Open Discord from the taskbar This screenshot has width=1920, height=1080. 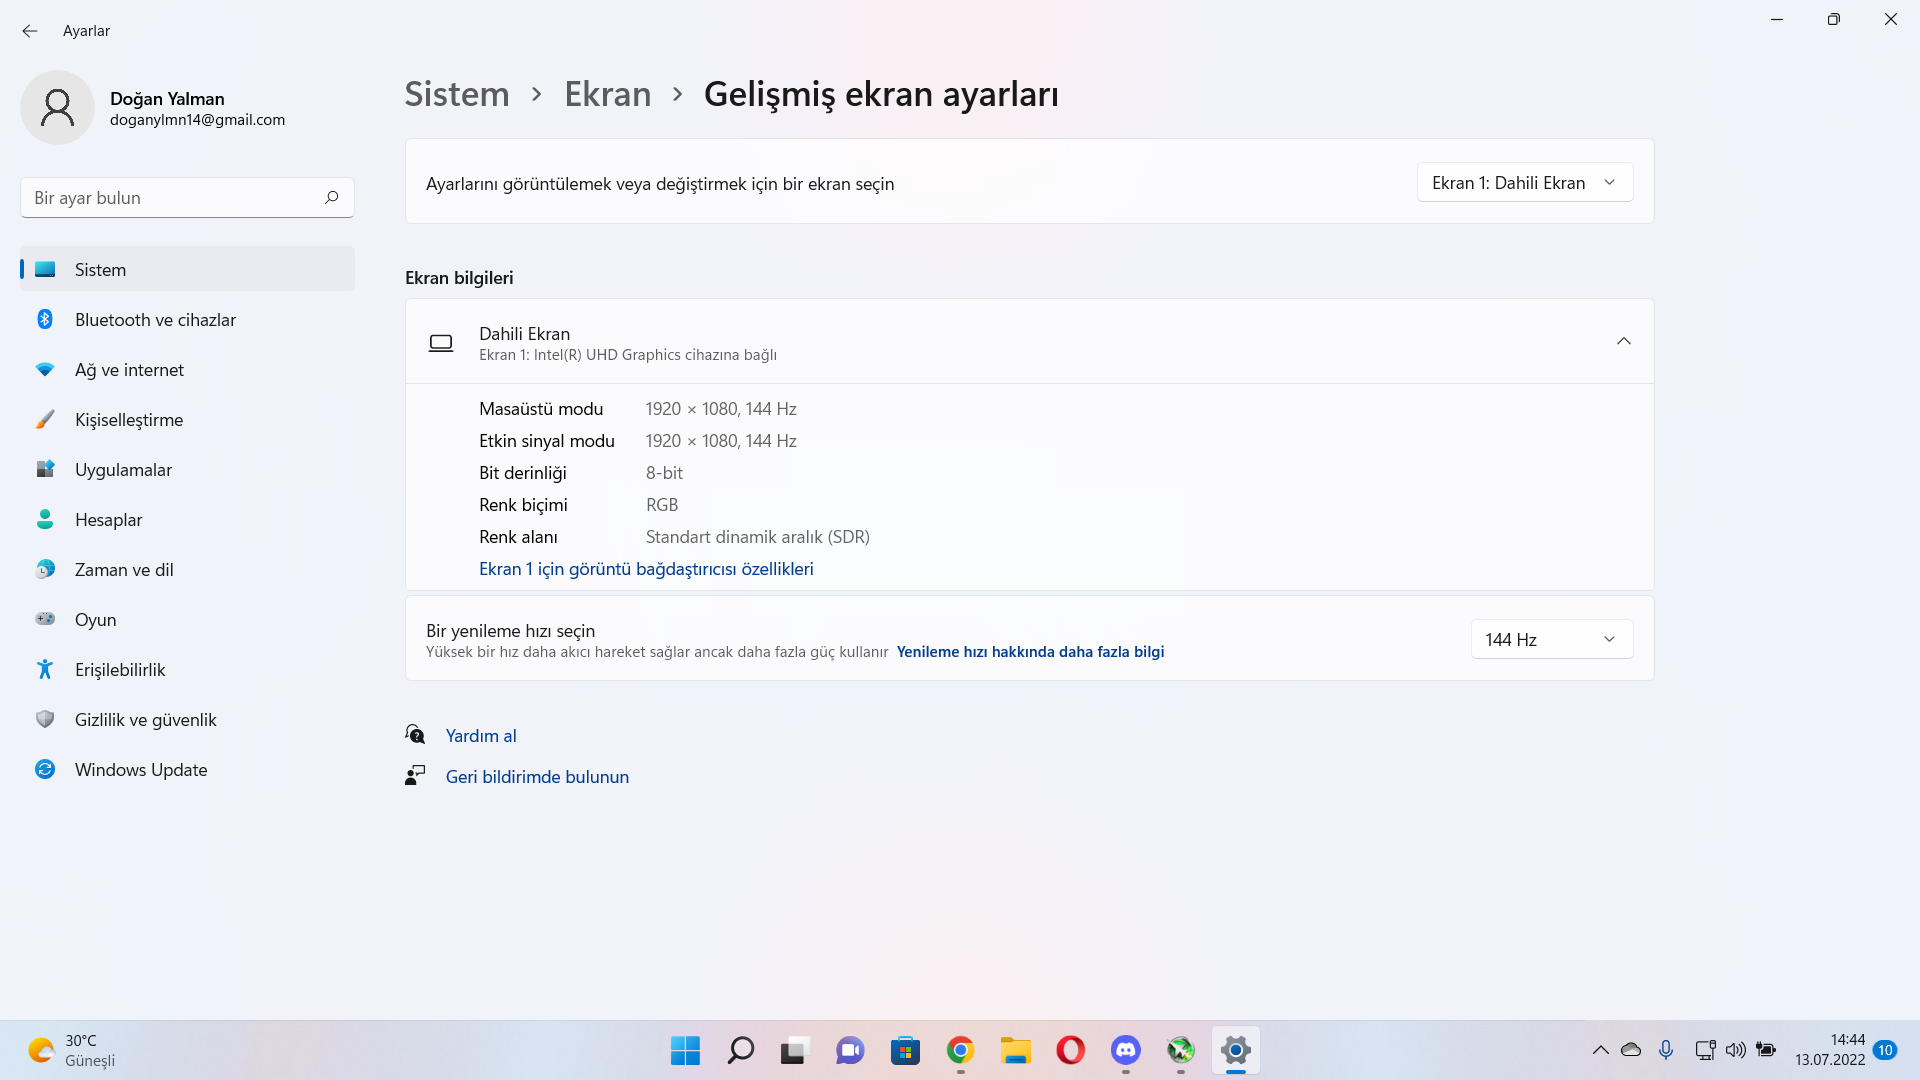[1126, 1050]
